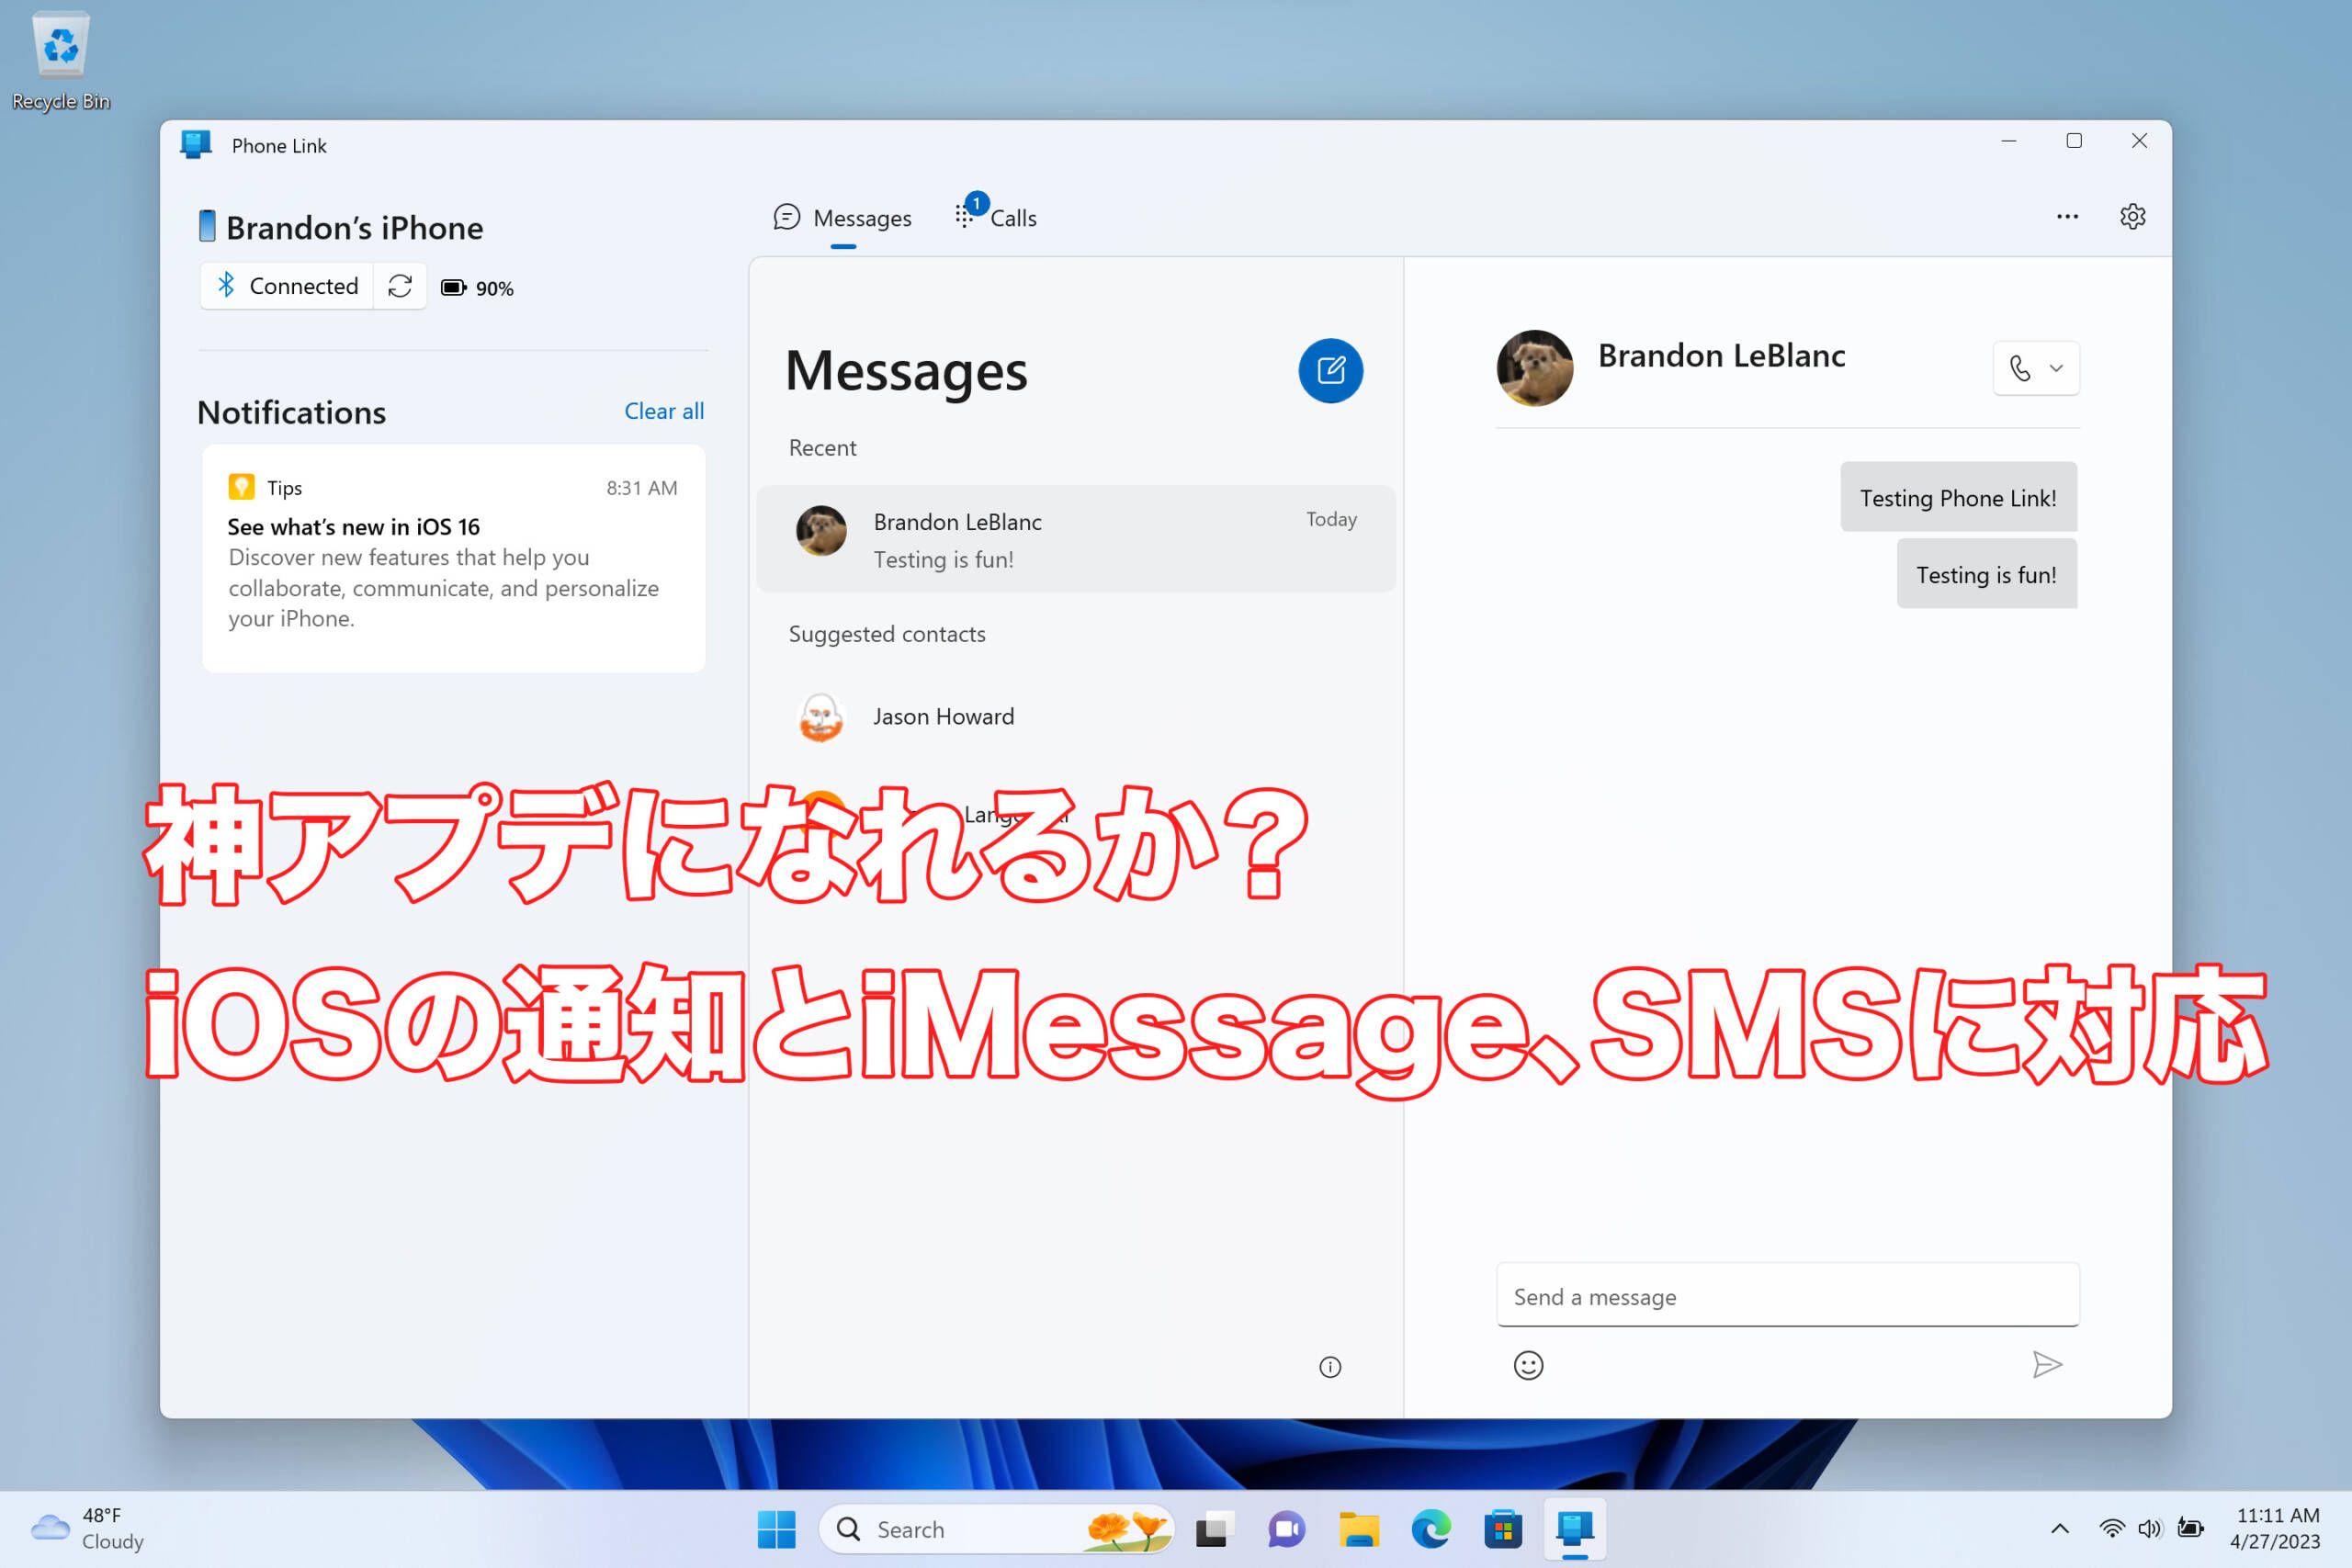Click the info icon below message list
This screenshot has width=2352, height=1568.
point(1330,1367)
